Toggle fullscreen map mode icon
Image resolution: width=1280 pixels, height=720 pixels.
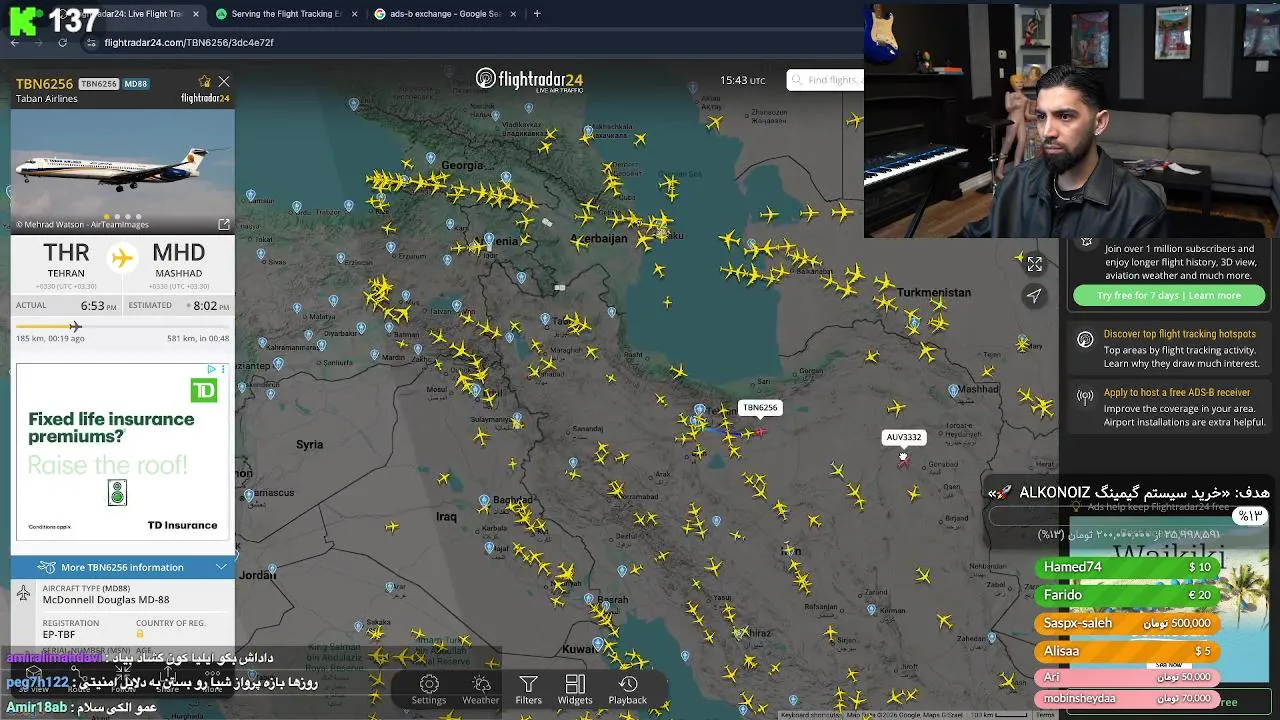click(x=1035, y=264)
